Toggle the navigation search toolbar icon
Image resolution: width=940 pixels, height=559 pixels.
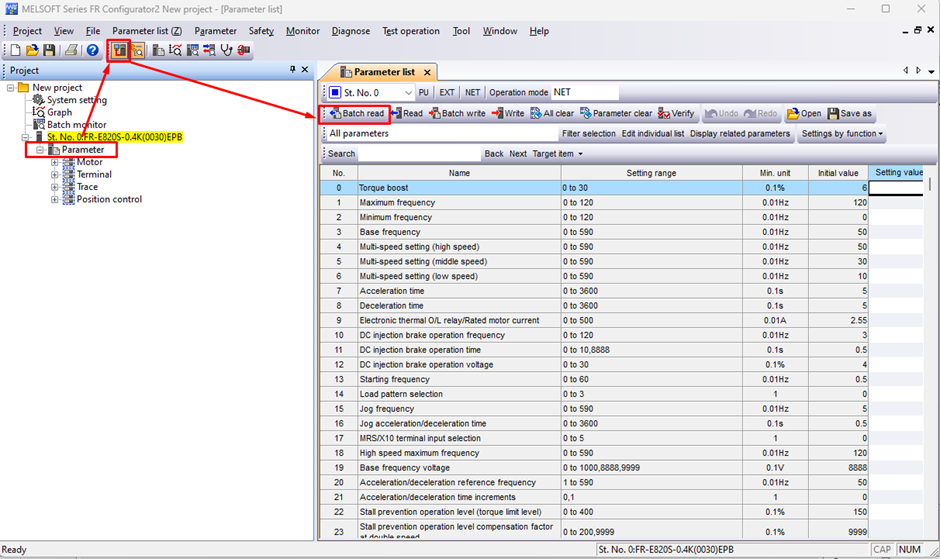(137, 50)
